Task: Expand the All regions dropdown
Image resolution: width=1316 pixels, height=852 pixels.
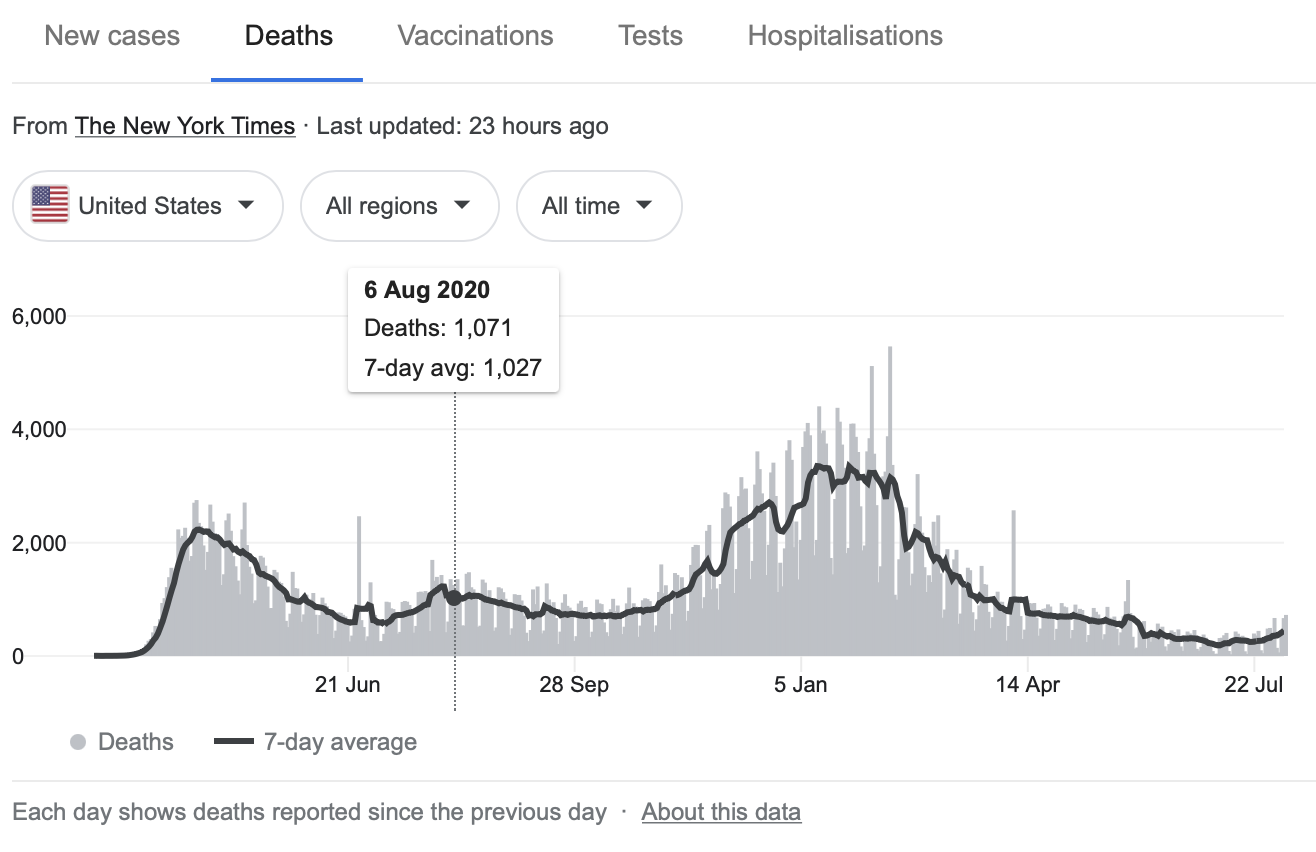Action: pyautogui.click(x=399, y=206)
